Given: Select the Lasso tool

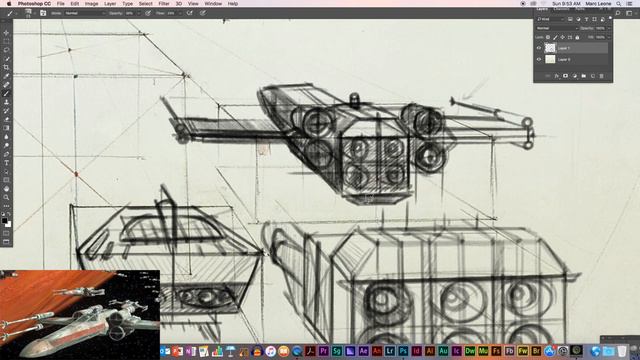Looking at the screenshot, I should [6, 50].
